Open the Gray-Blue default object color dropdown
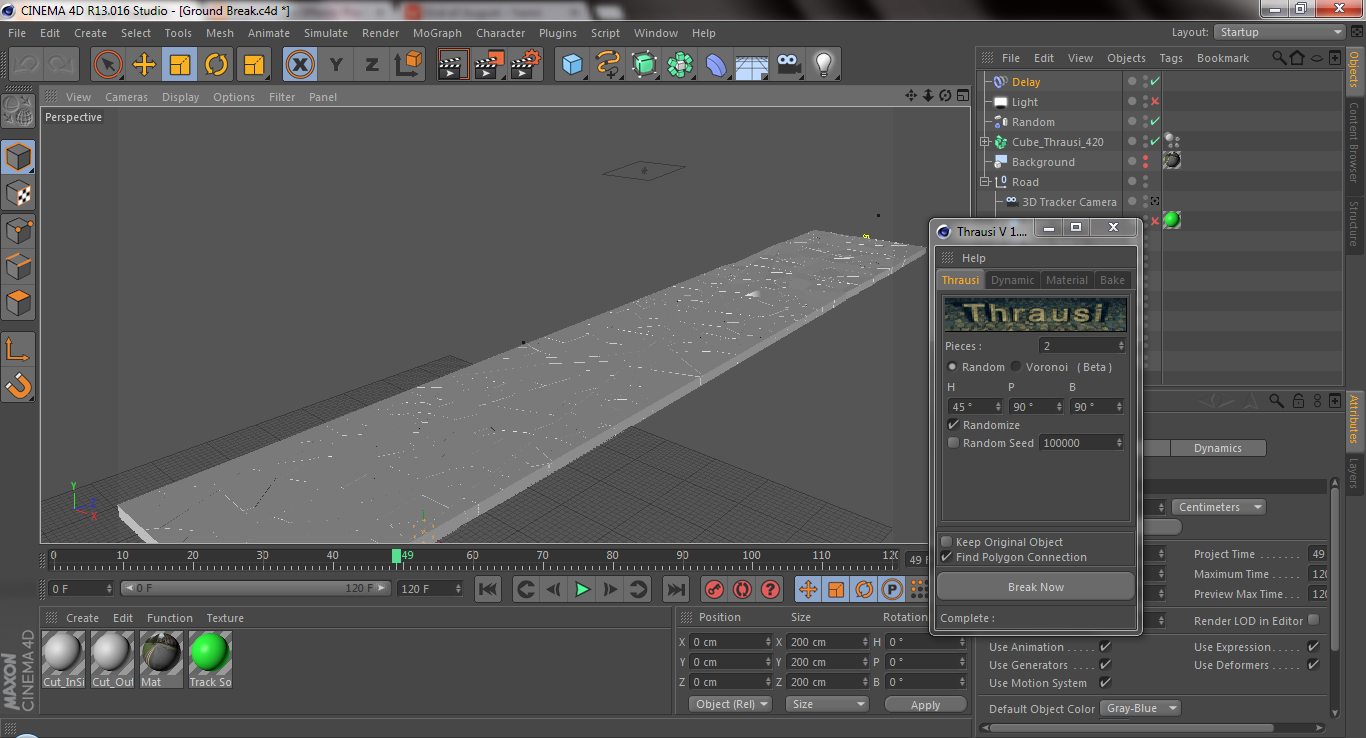The width and height of the screenshot is (1366, 738). coord(1140,708)
